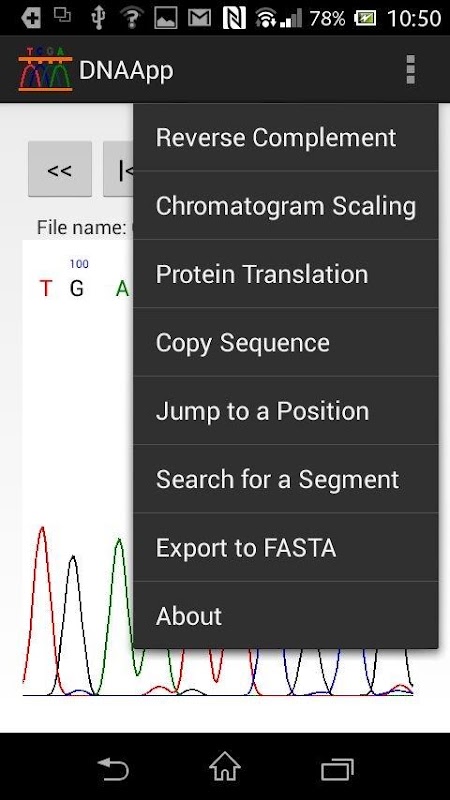Select Copy Sequence from the menu

[x=286, y=342]
